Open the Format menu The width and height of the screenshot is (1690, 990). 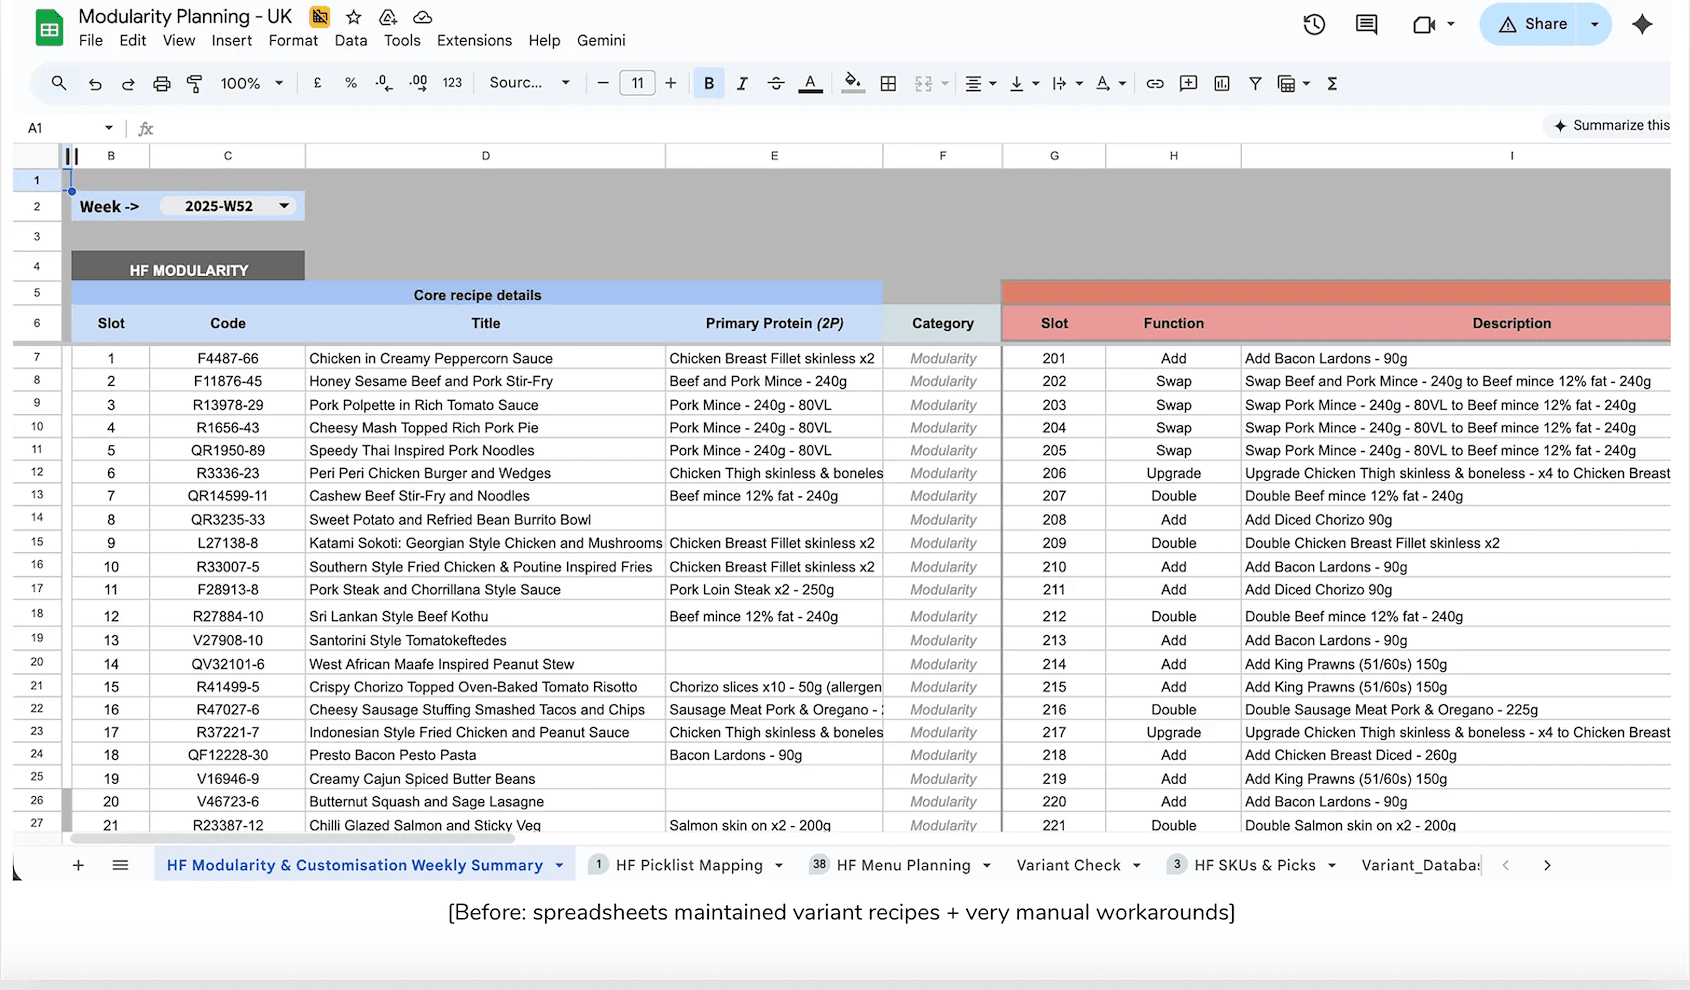tap(293, 41)
